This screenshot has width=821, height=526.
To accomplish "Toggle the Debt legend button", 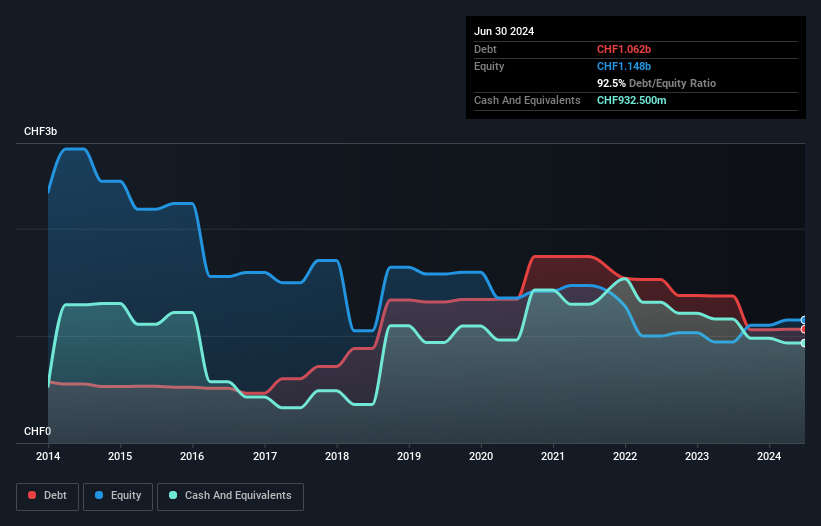I will [x=47, y=496].
